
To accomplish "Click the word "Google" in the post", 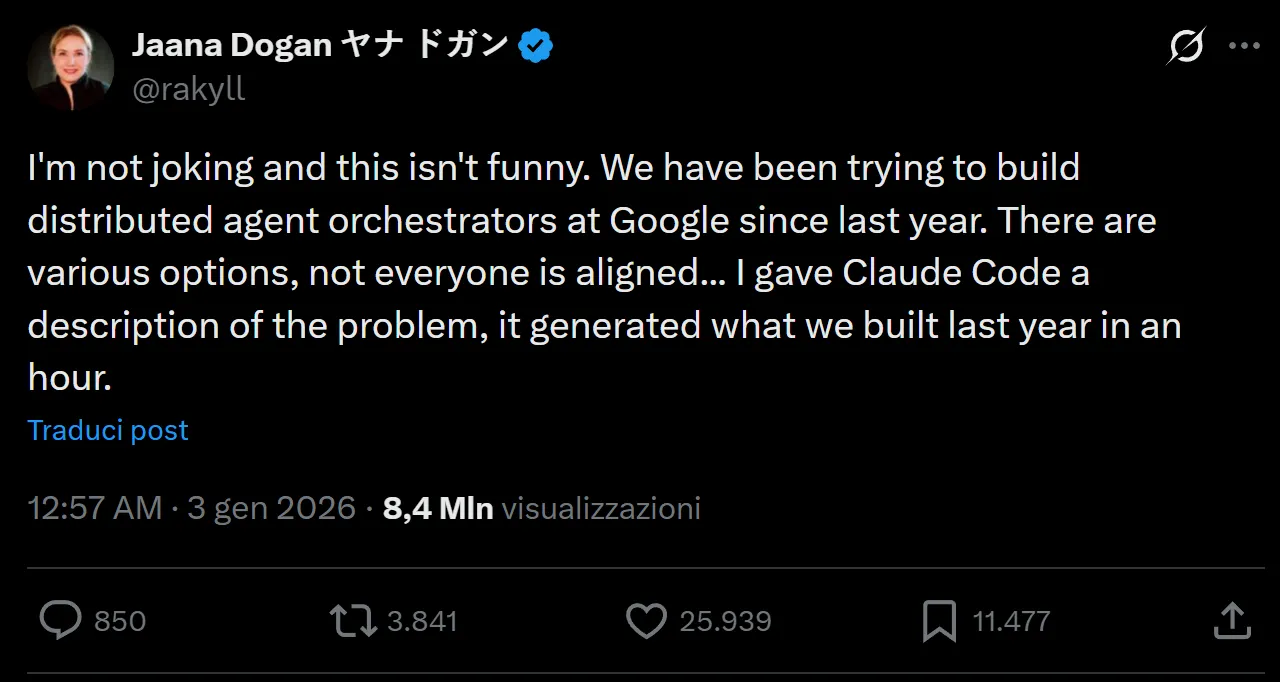I will point(669,220).
